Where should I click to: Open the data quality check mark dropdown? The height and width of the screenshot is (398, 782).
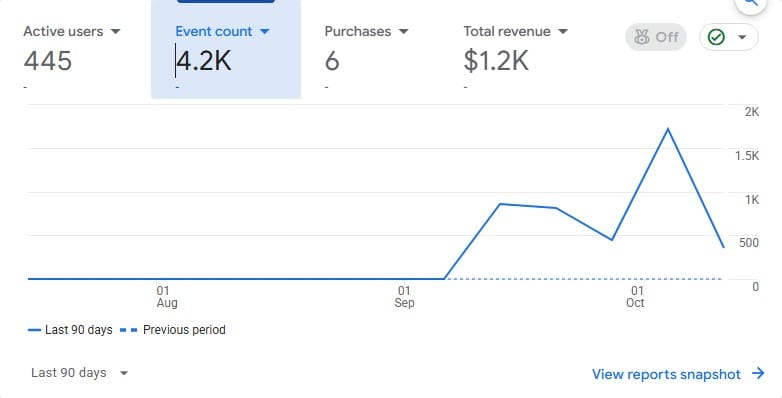pos(742,37)
